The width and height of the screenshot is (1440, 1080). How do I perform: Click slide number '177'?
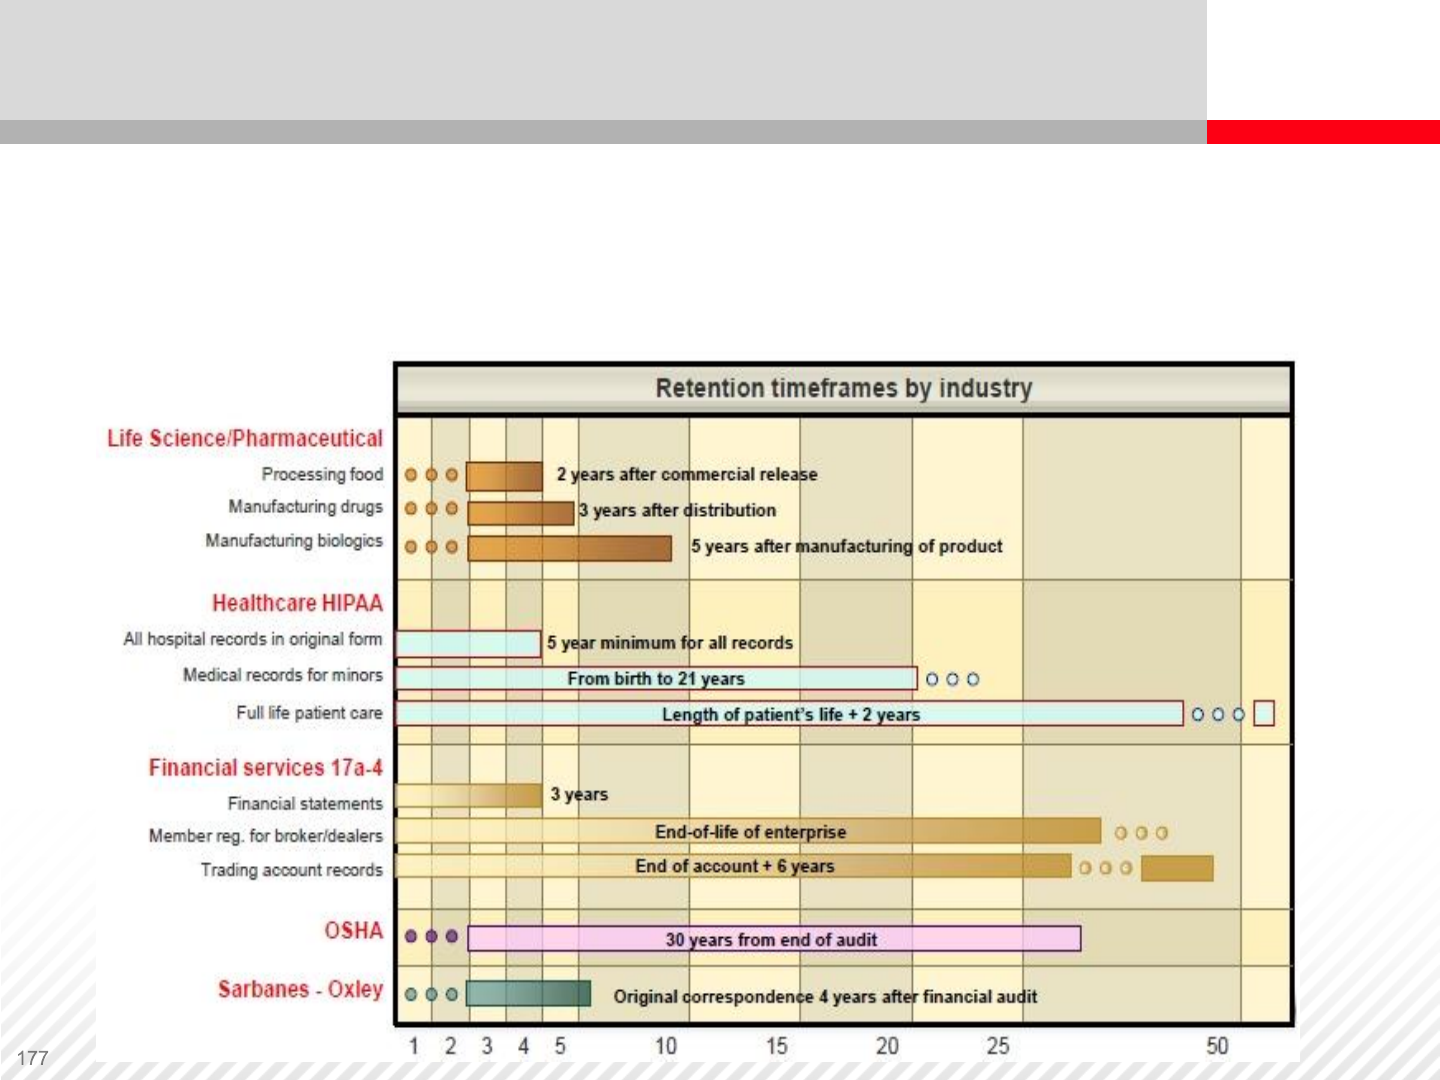pos(33,1058)
